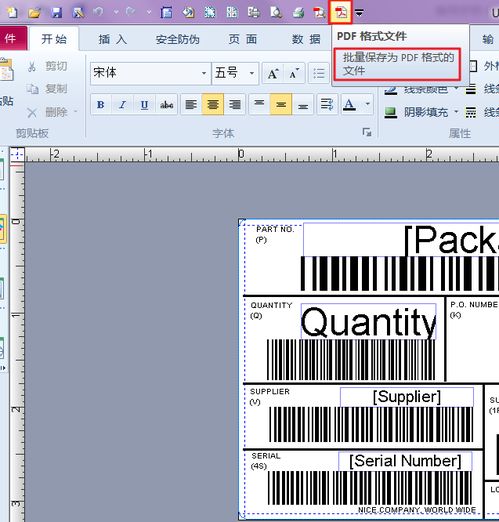499x522 pixels.
Task: Set vertical alignment to bottom
Action: coord(303,104)
